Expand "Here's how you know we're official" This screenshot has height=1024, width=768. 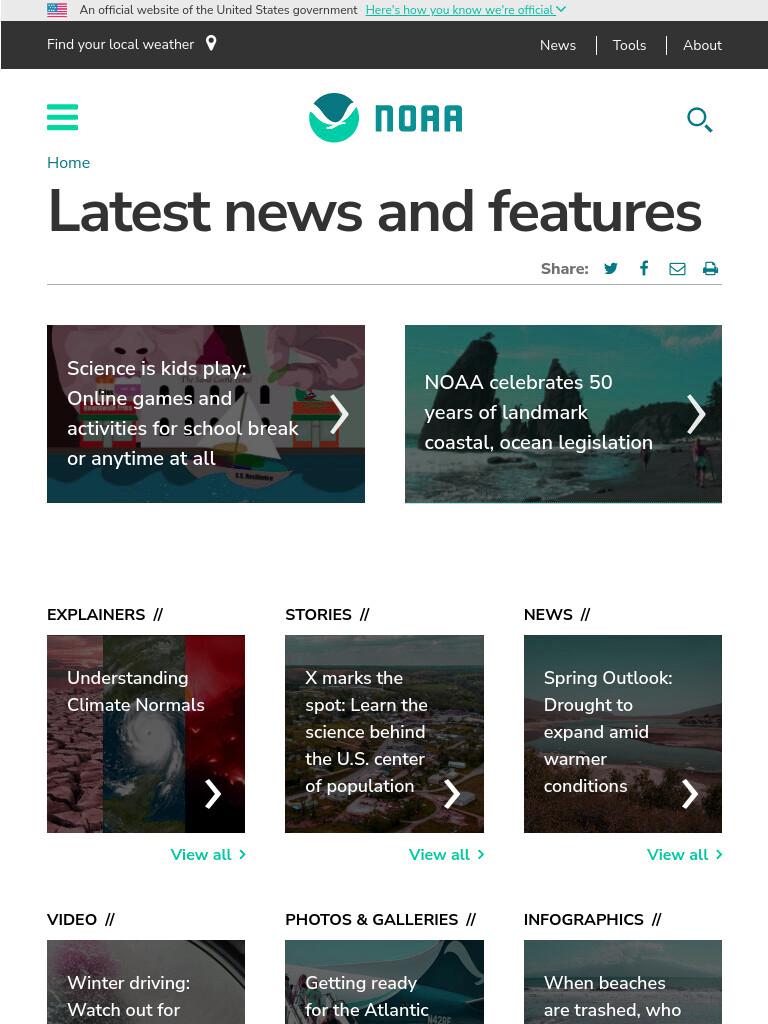click(466, 10)
